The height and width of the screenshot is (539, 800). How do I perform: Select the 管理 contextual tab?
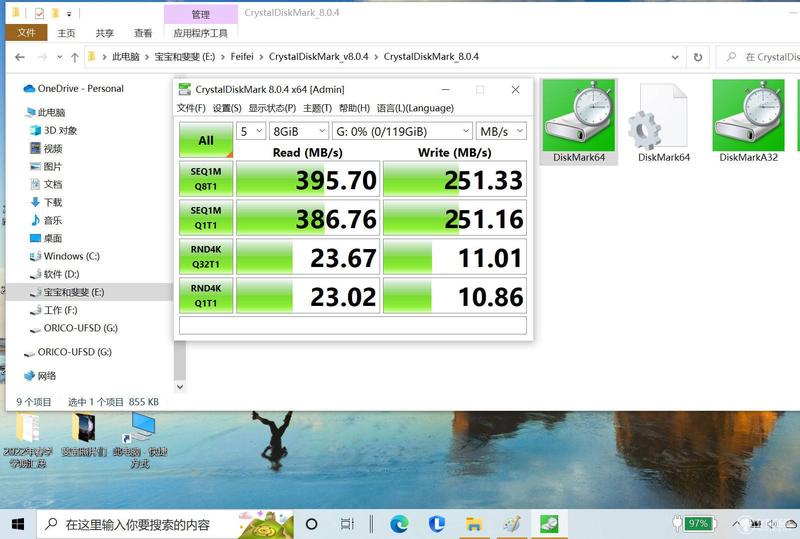[201, 14]
